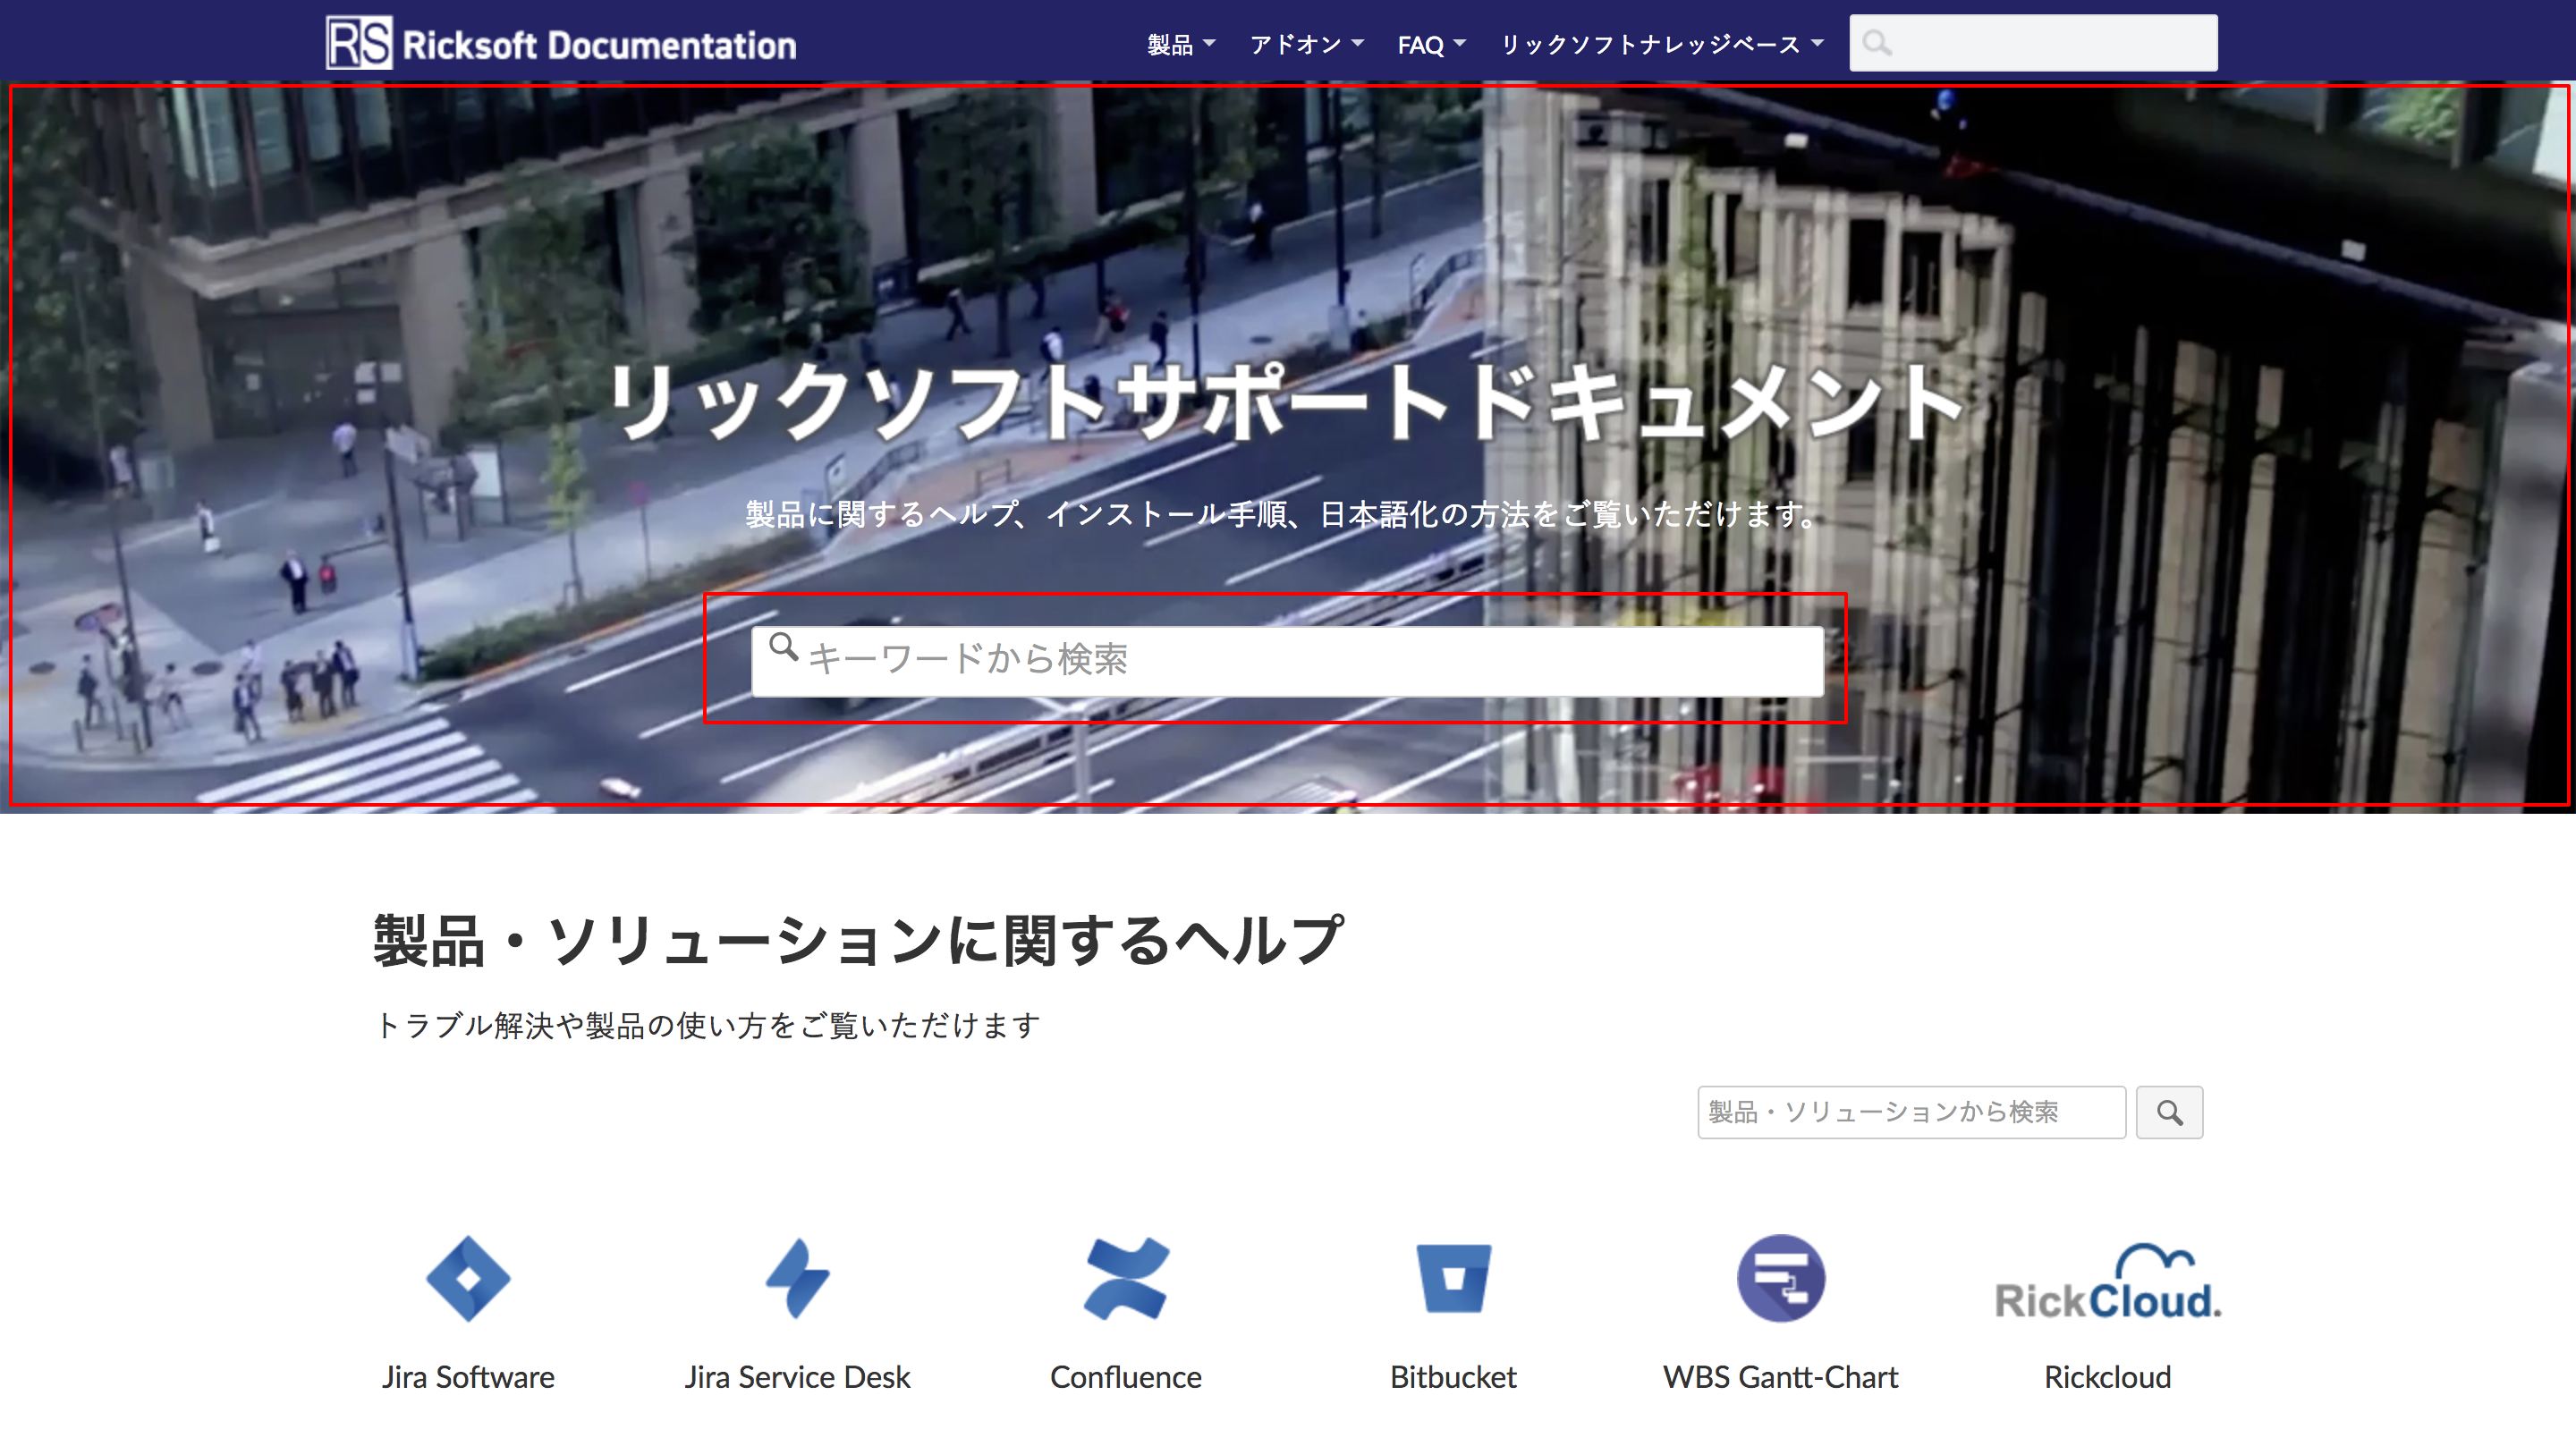The width and height of the screenshot is (2576, 1438).
Task: Click the magnifier button beside product search
Action: tap(2169, 1112)
